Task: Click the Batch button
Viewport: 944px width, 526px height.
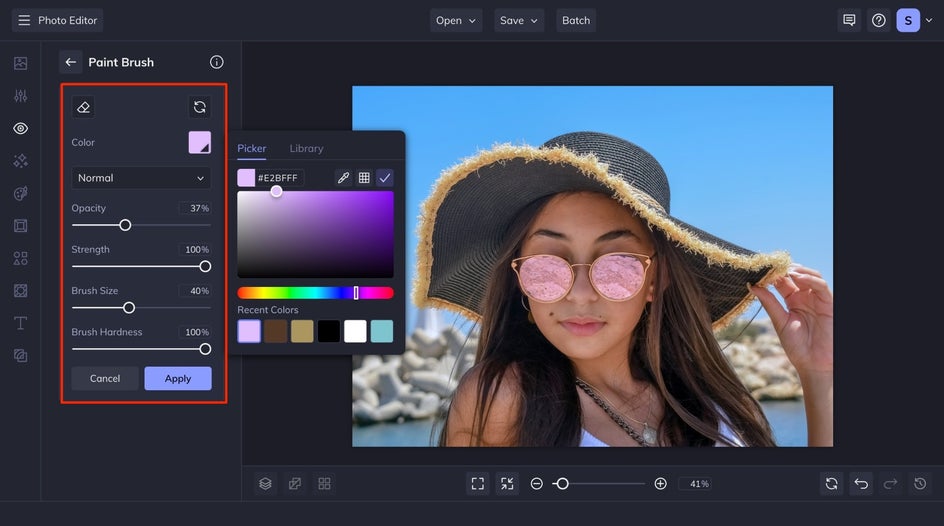Action: point(576,20)
